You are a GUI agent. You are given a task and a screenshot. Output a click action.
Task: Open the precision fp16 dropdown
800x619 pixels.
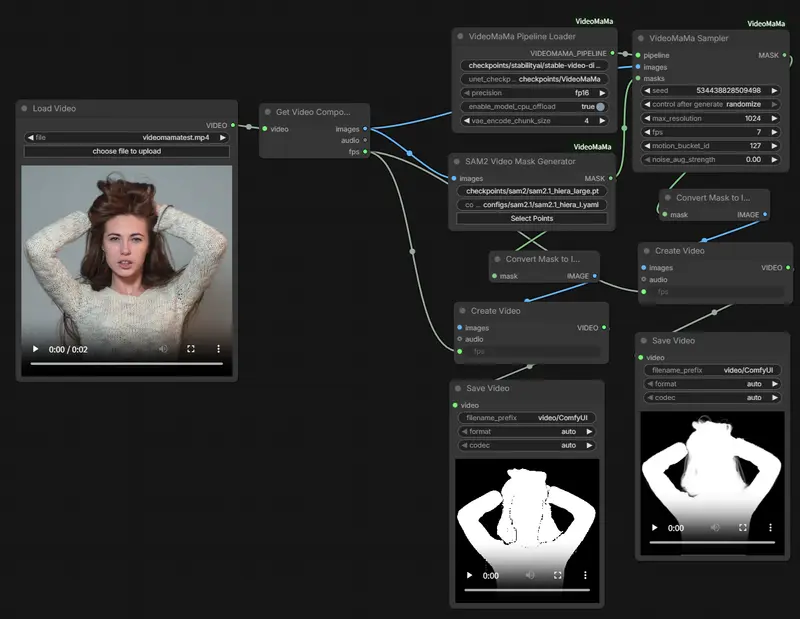tap(531, 93)
